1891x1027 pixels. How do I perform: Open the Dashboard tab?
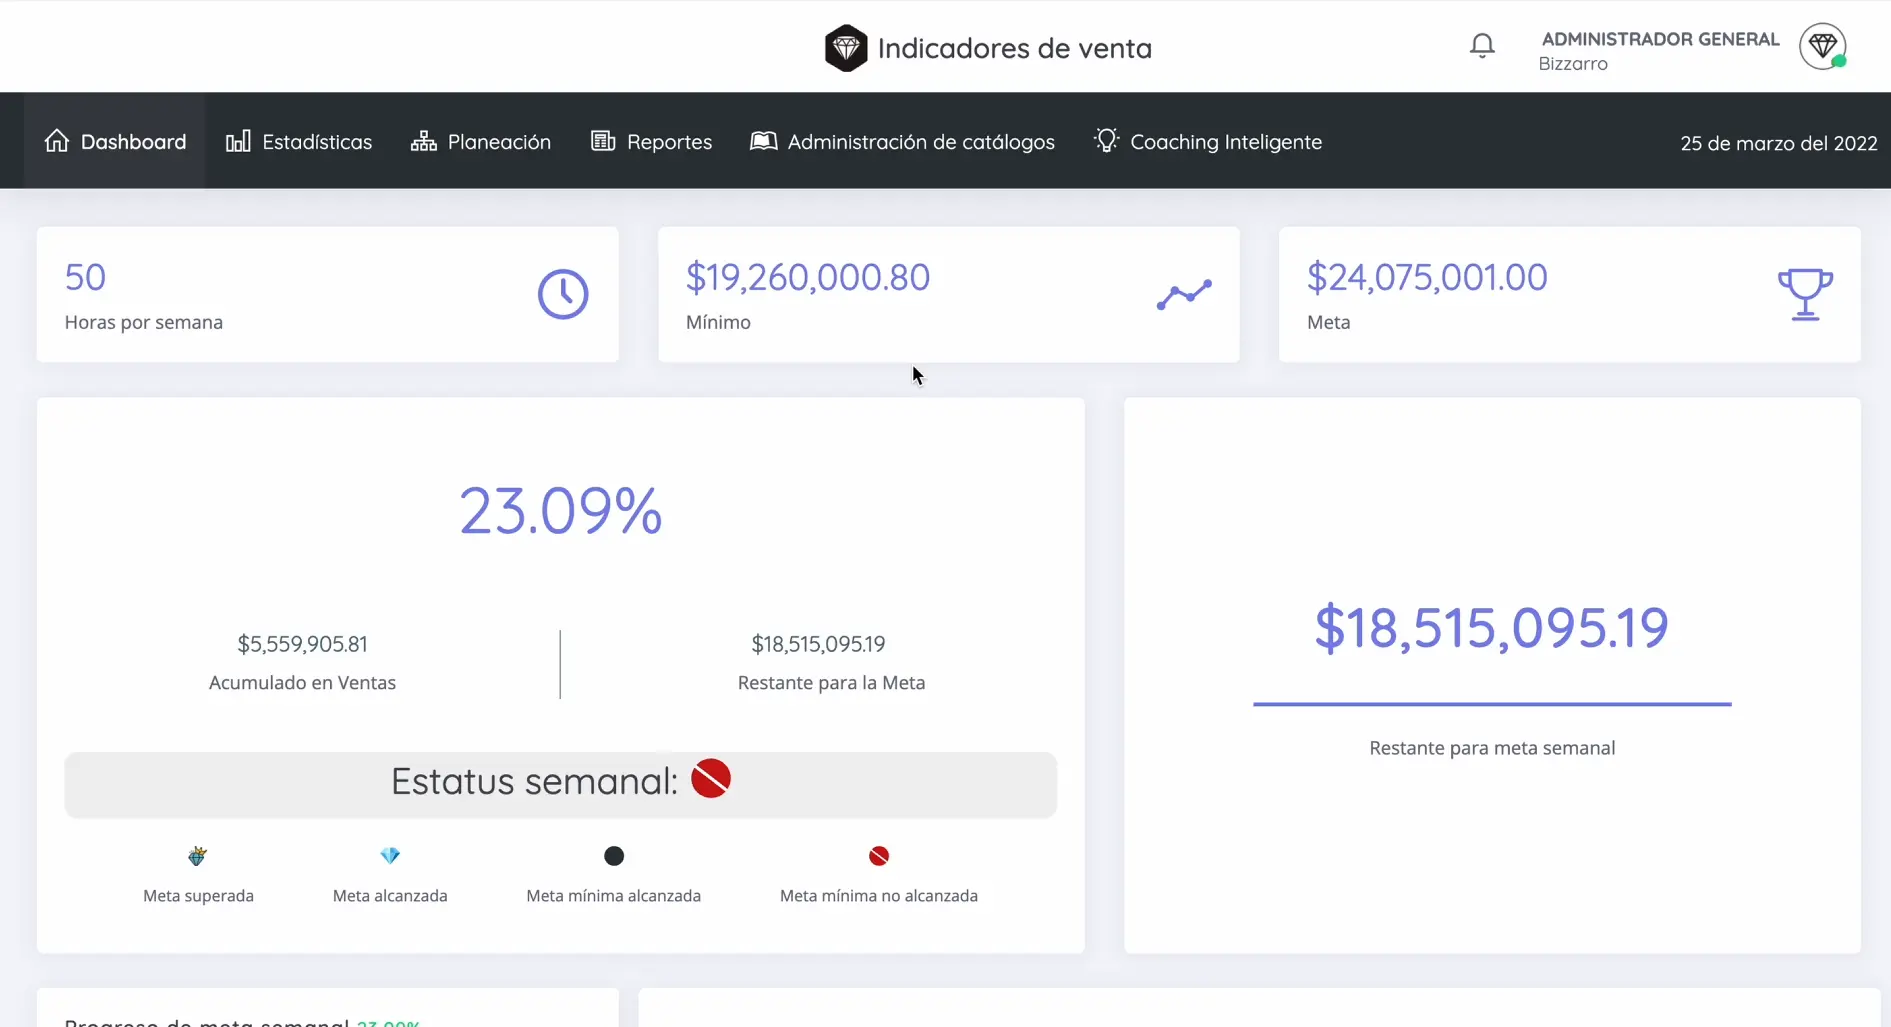tap(115, 142)
